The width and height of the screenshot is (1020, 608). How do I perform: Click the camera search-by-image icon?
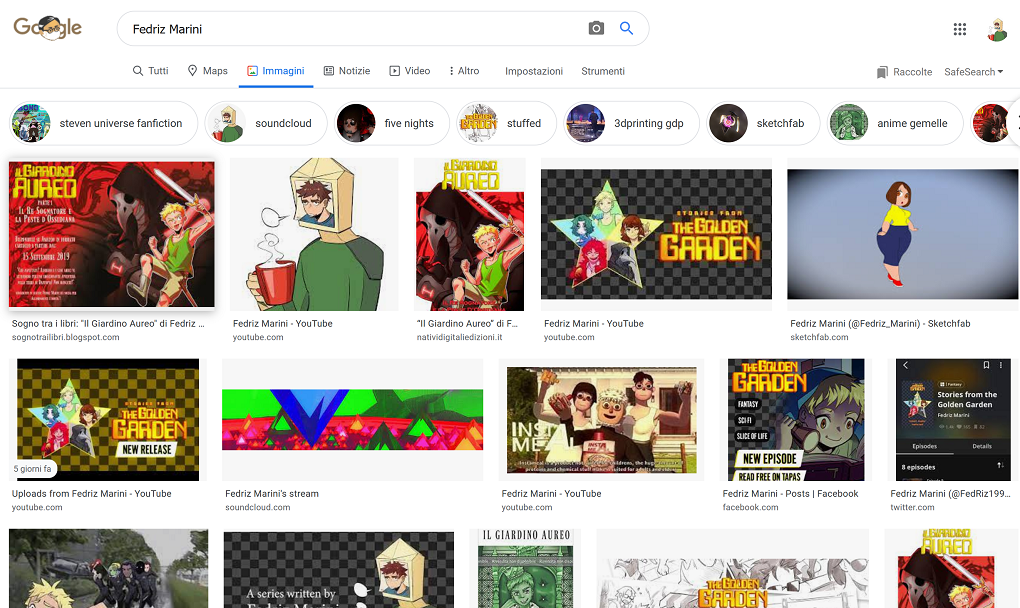[x=596, y=29]
